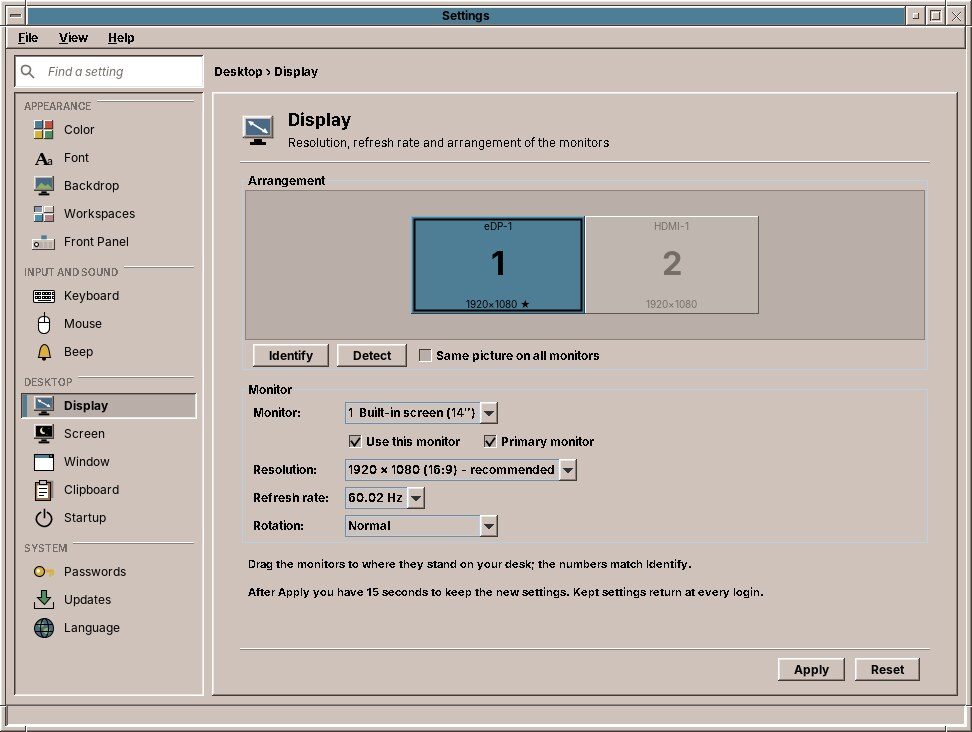Apply the display settings

point(811,669)
